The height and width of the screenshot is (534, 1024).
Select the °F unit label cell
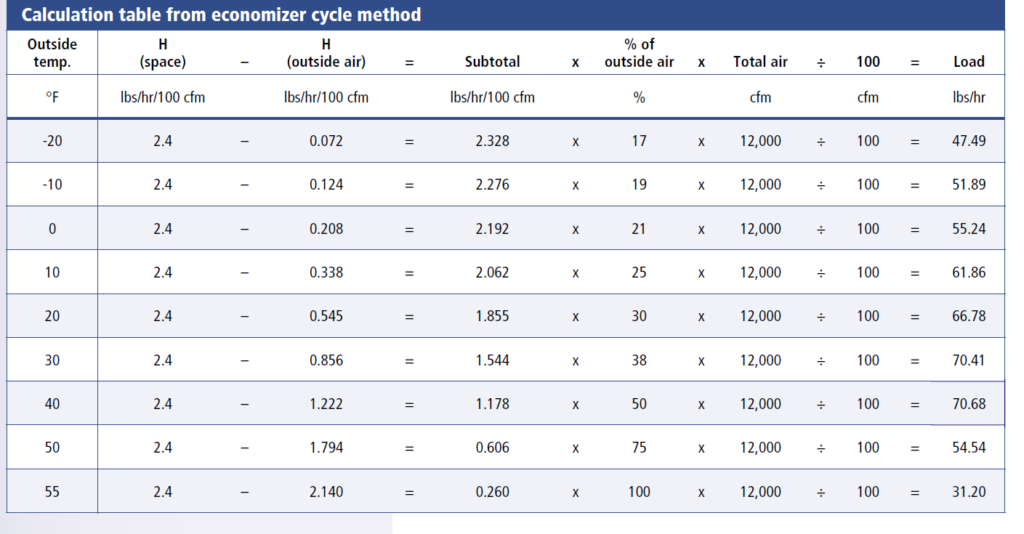tap(52, 97)
